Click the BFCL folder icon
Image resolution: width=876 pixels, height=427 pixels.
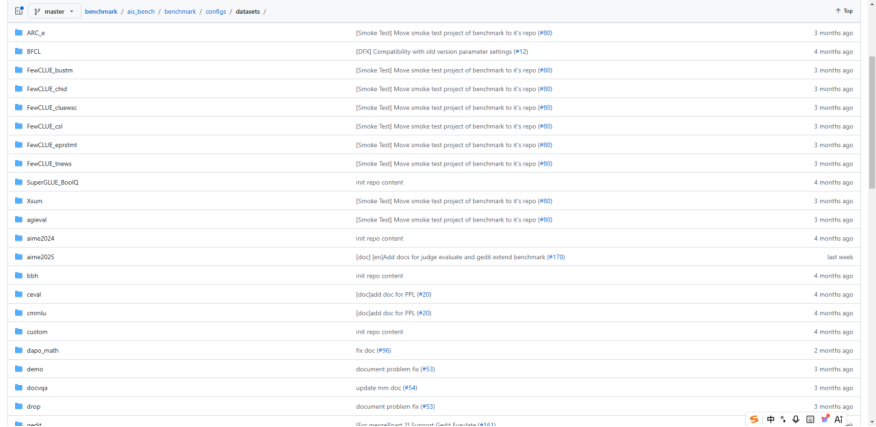pyautogui.click(x=18, y=51)
